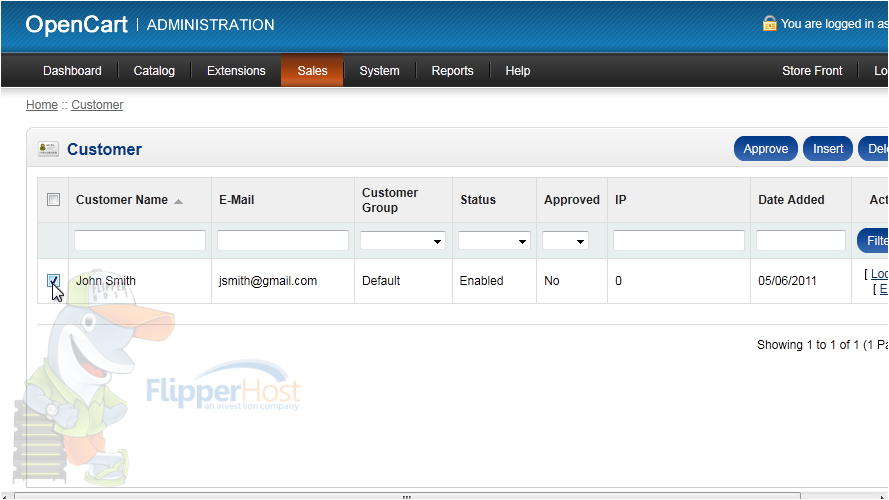Open the Reports menu
The height and width of the screenshot is (500, 889).
[x=452, y=71]
